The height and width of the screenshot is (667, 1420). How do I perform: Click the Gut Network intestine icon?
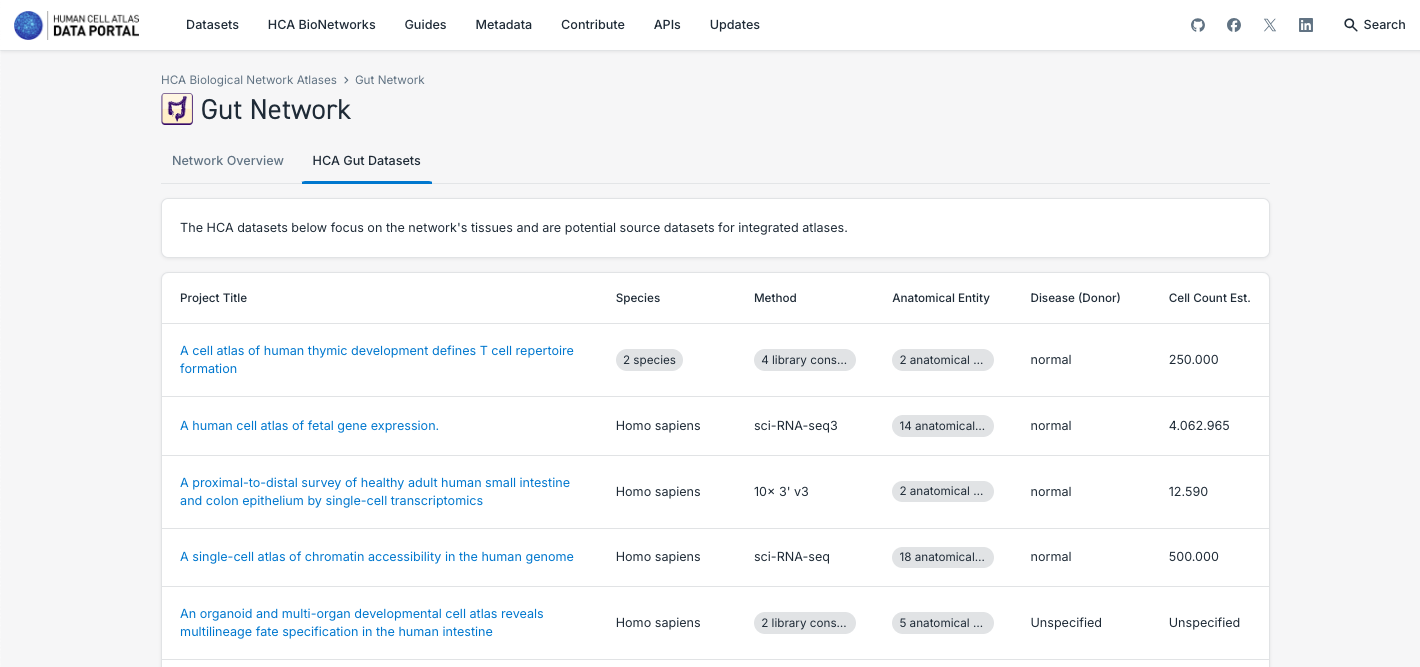coord(177,109)
